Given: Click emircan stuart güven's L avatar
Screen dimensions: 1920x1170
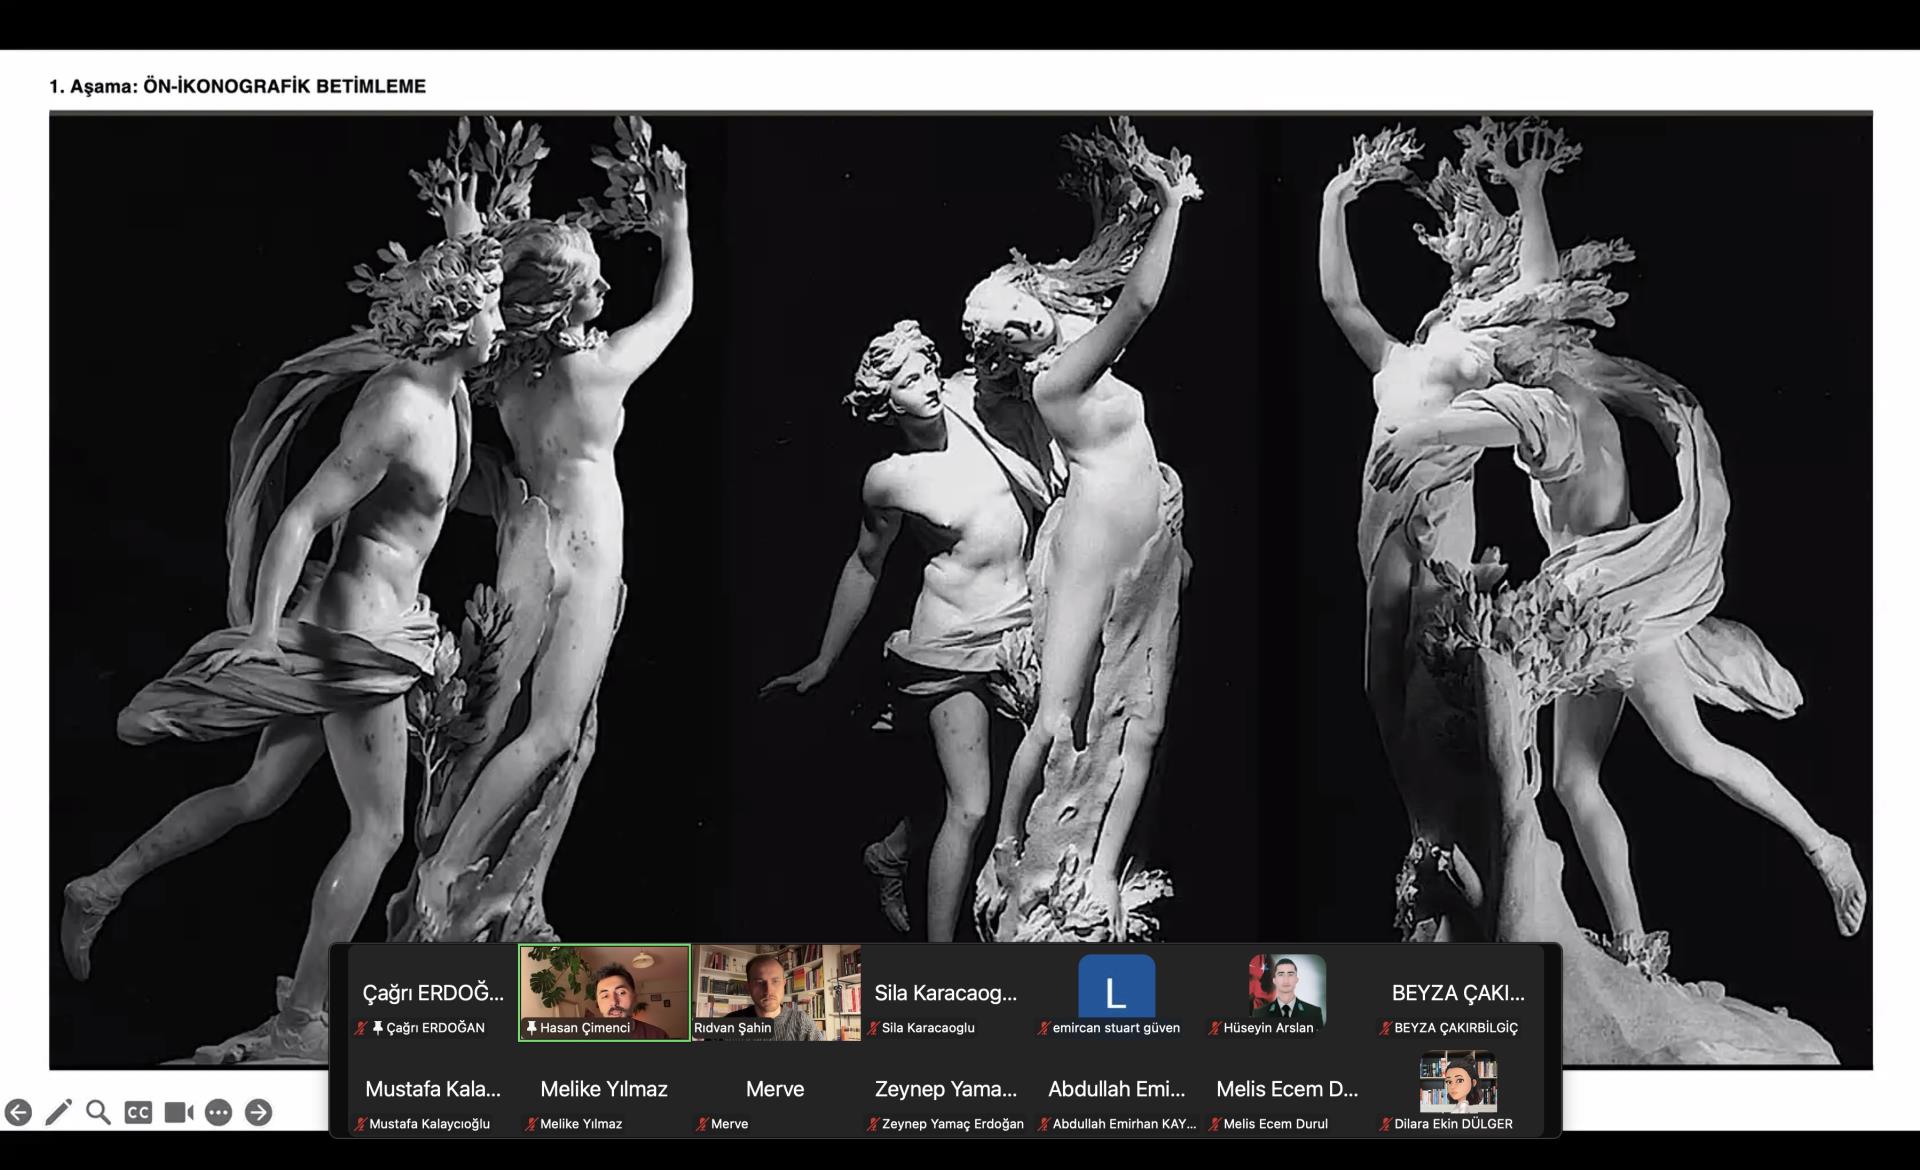Looking at the screenshot, I should [x=1116, y=986].
